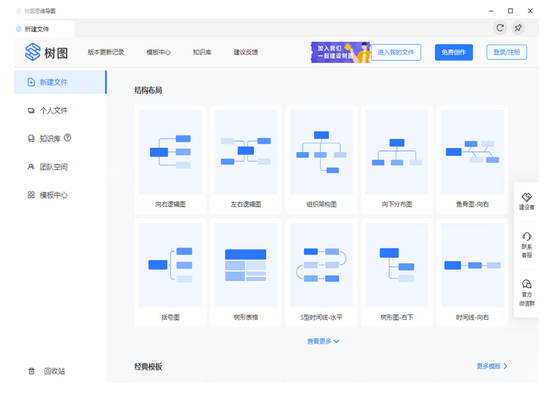Click the 树图 logo icon
The width and height of the screenshot is (557, 399).
(32, 52)
